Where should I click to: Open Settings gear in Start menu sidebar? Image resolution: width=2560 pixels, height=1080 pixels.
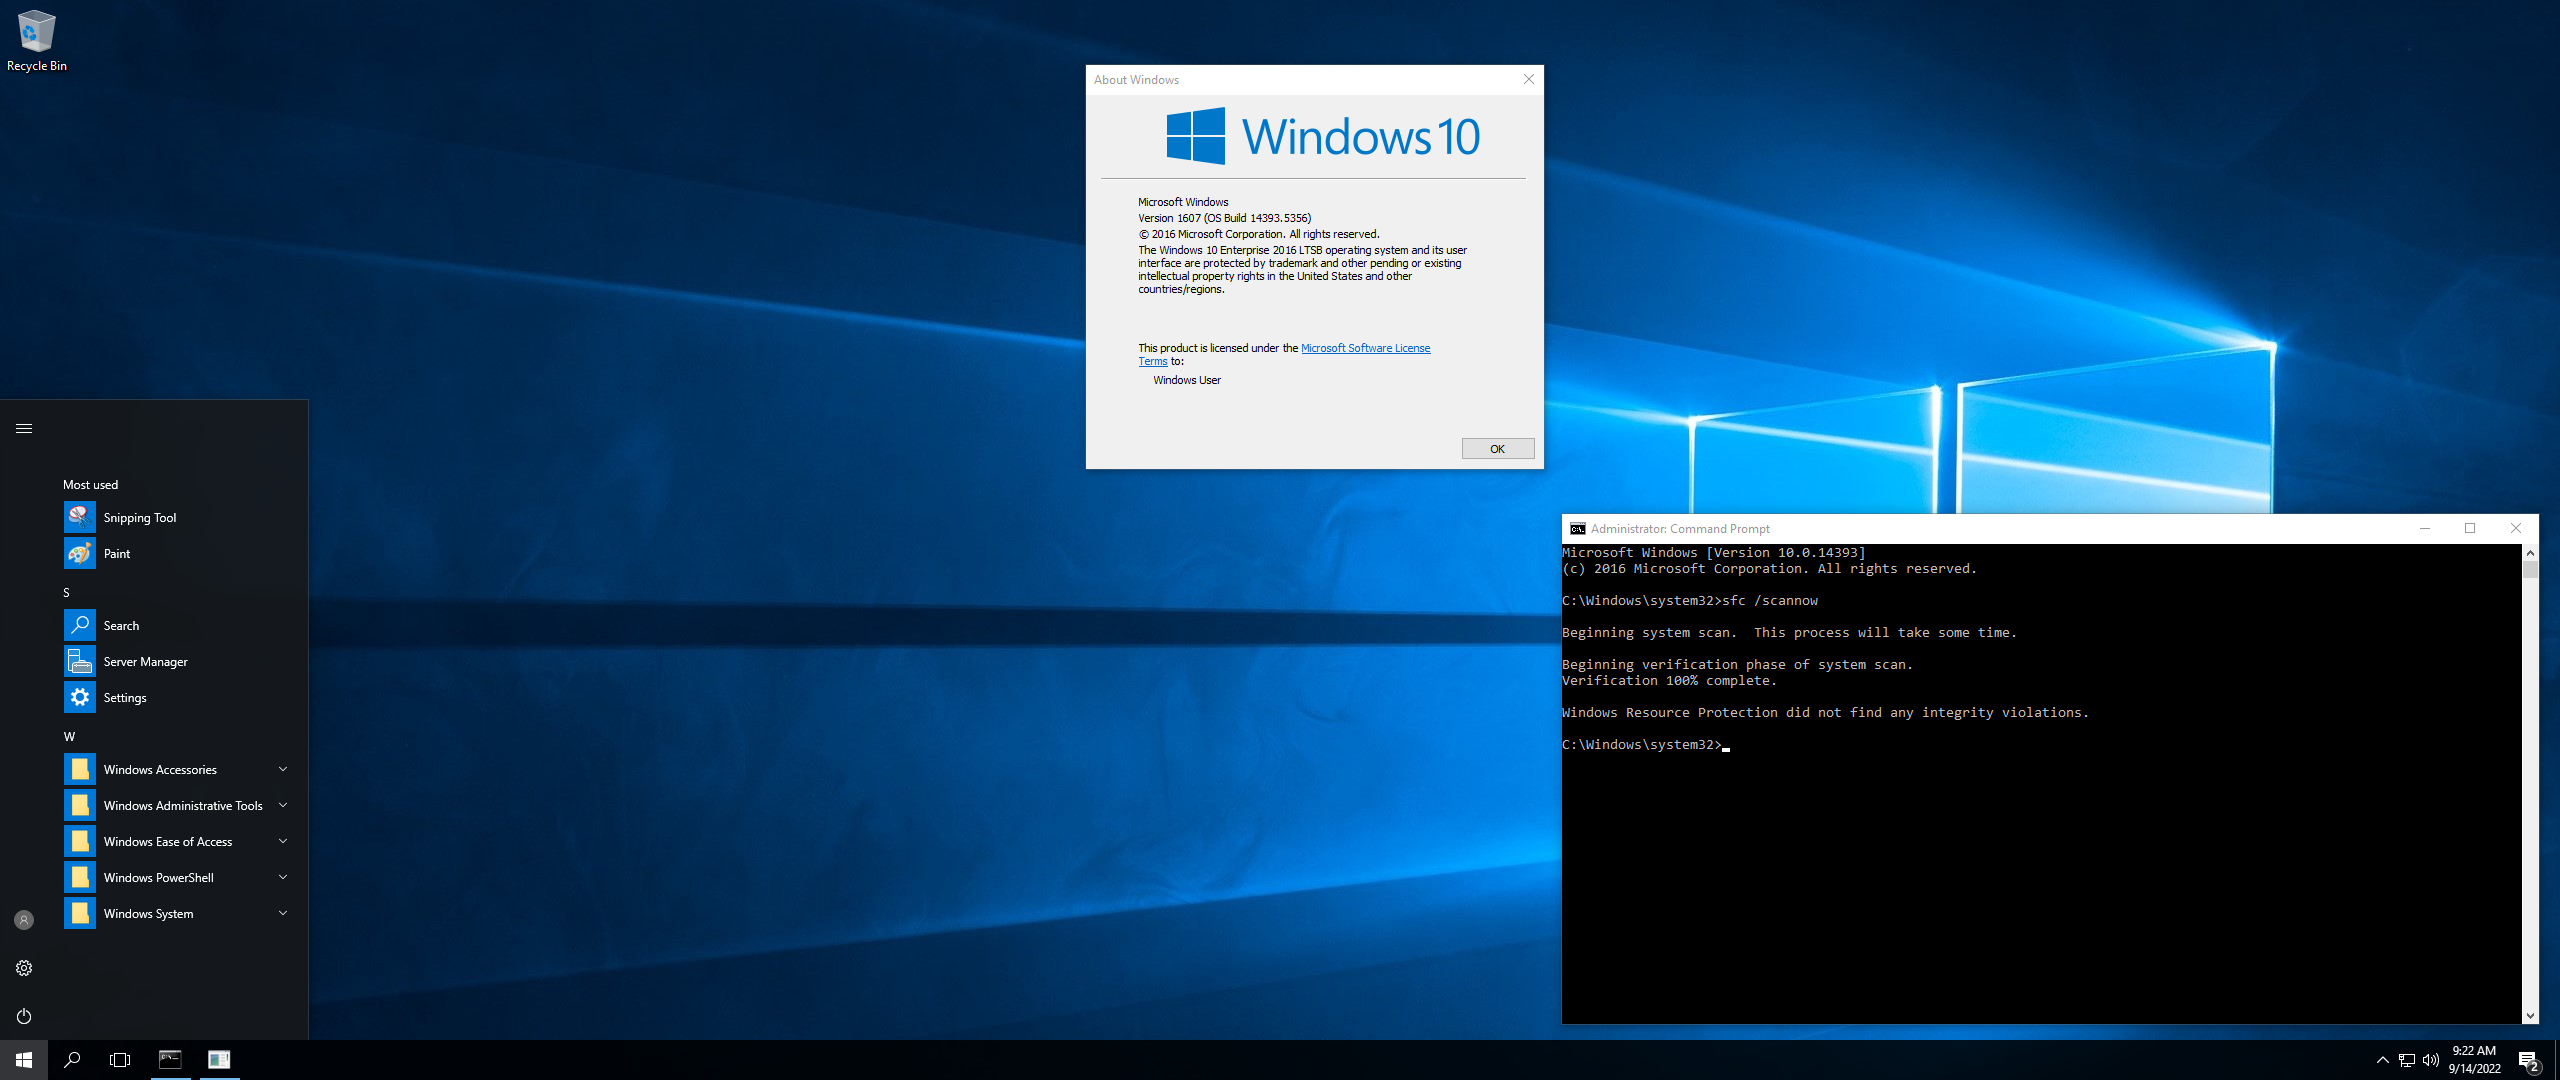pyautogui.click(x=24, y=968)
